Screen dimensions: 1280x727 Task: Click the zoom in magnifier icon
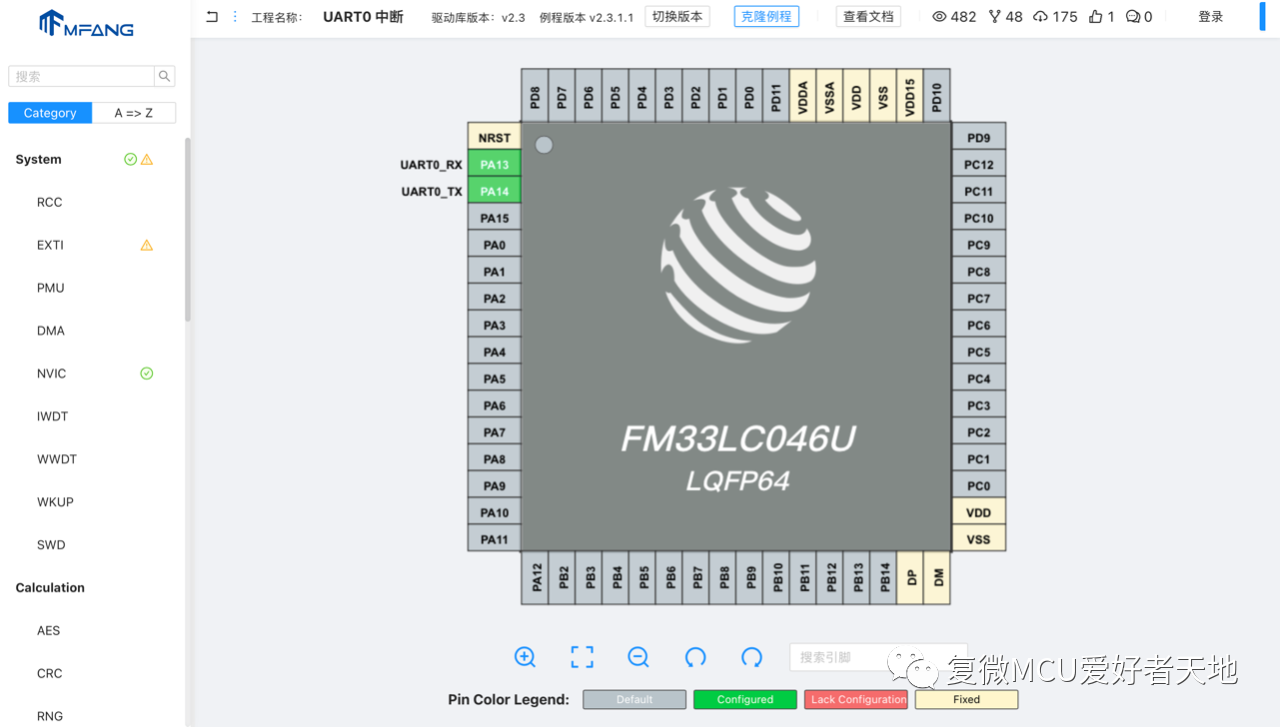[x=525, y=657]
